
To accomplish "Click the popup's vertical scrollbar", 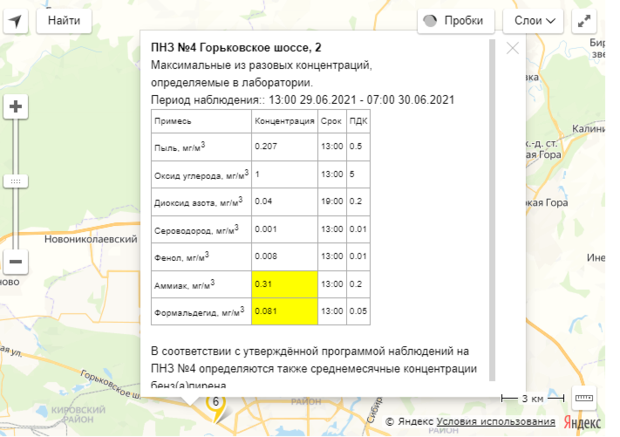I will coord(492,200).
